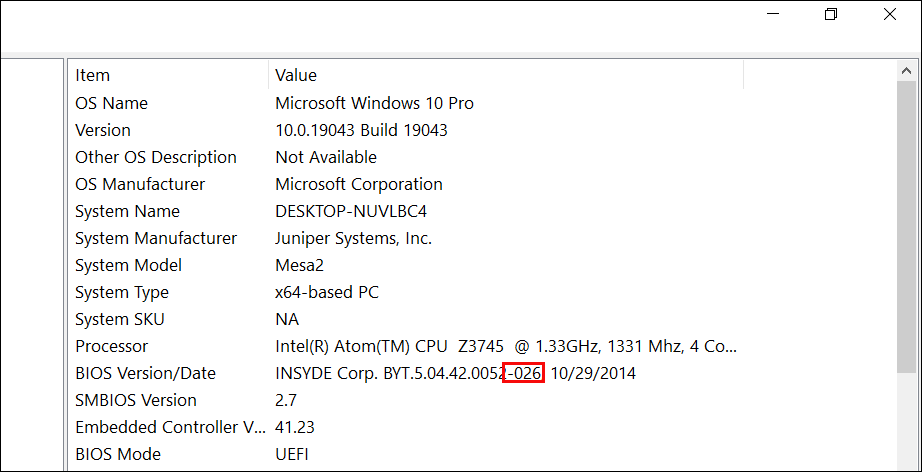Screen dimensions: 922x472
Task: Select the System Manufacturer row
Action: [156, 238]
